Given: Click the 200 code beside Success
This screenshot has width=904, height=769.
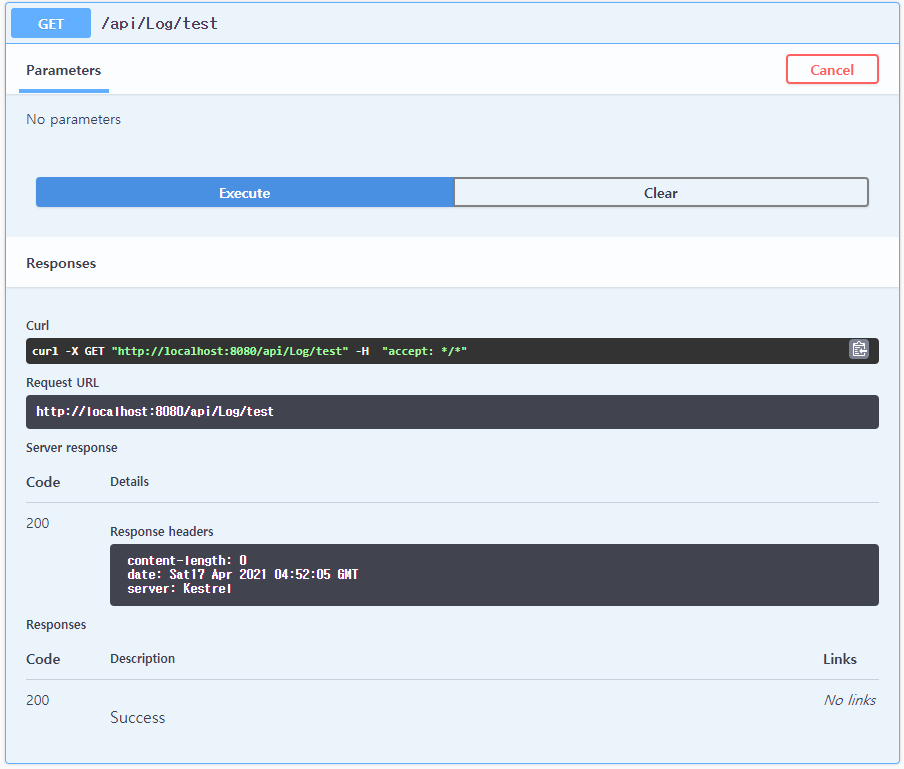Looking at the screenshot, I should tap(37, 700).
